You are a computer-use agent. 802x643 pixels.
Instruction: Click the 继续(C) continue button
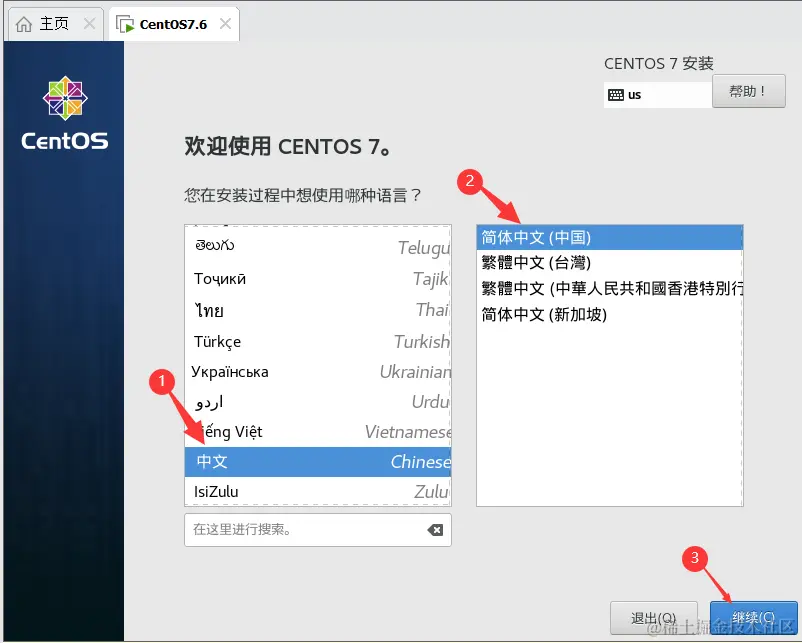click(753, 617)
